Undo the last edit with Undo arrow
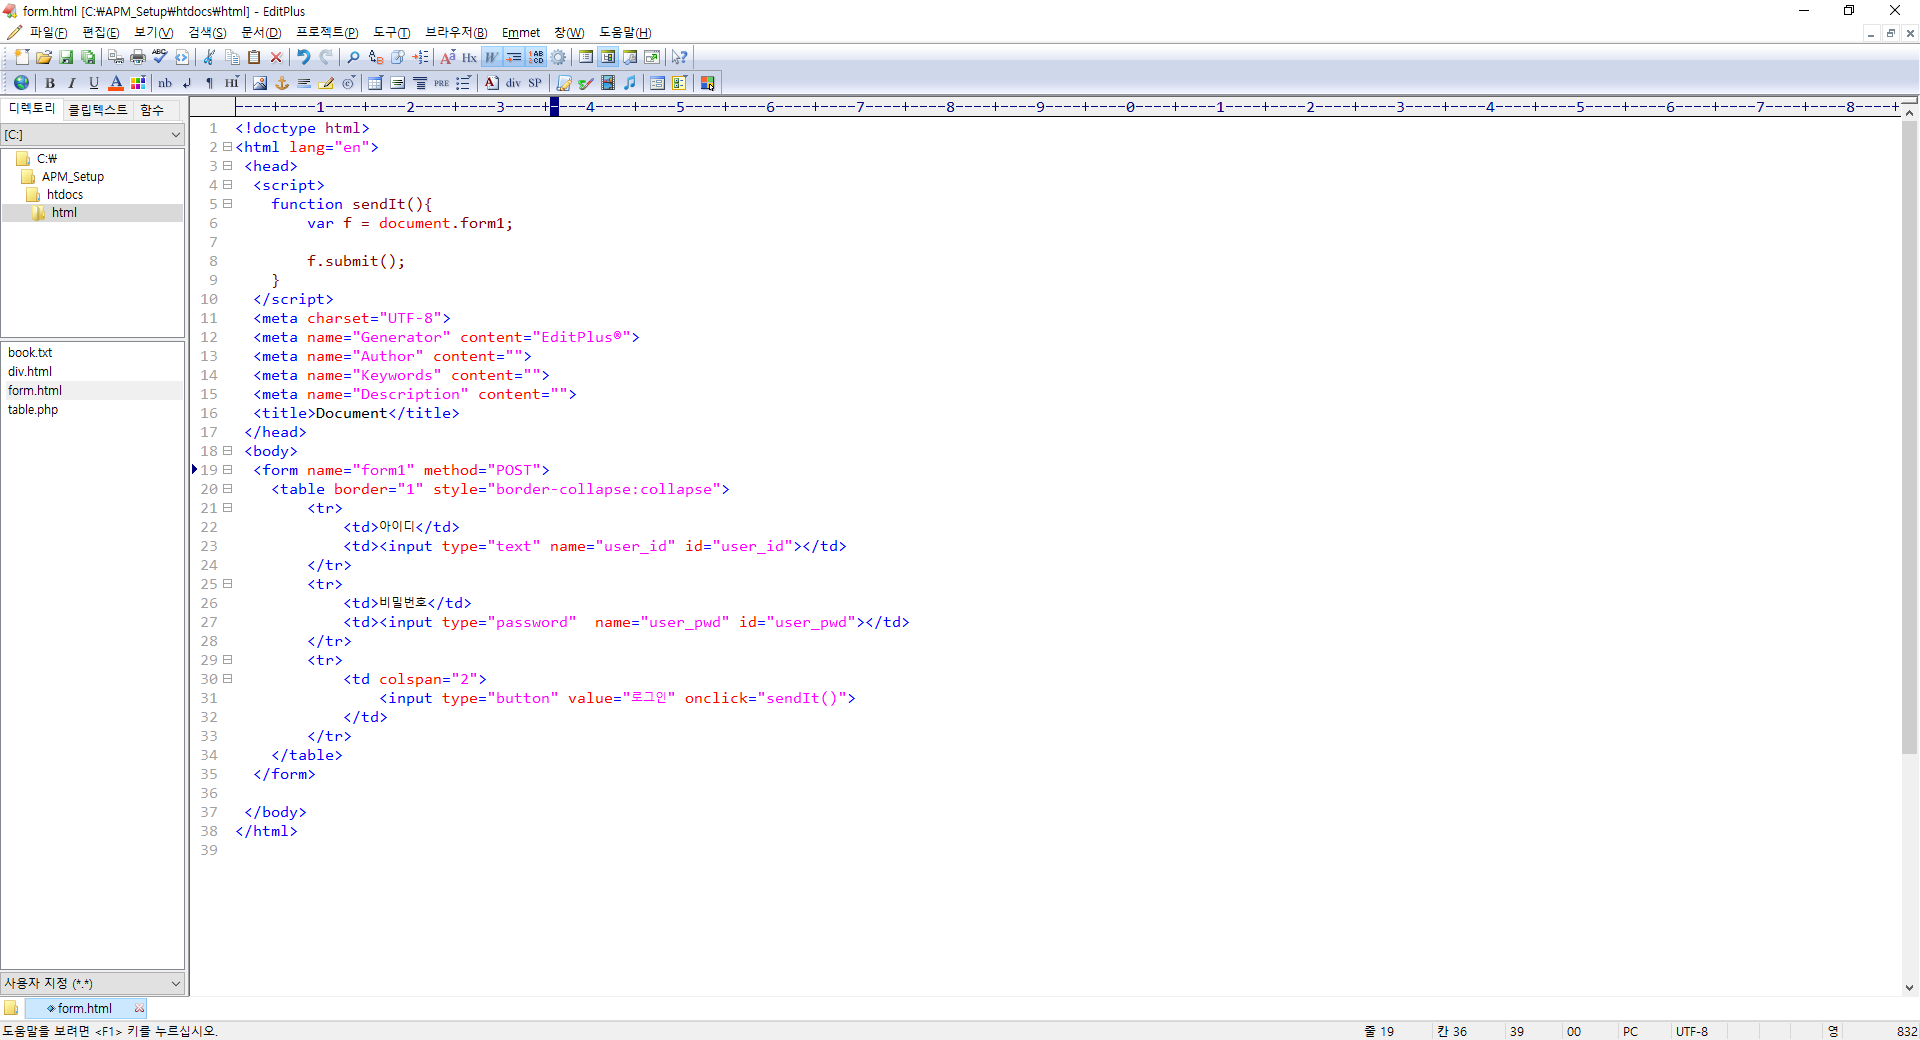 (x=304, y=57)
